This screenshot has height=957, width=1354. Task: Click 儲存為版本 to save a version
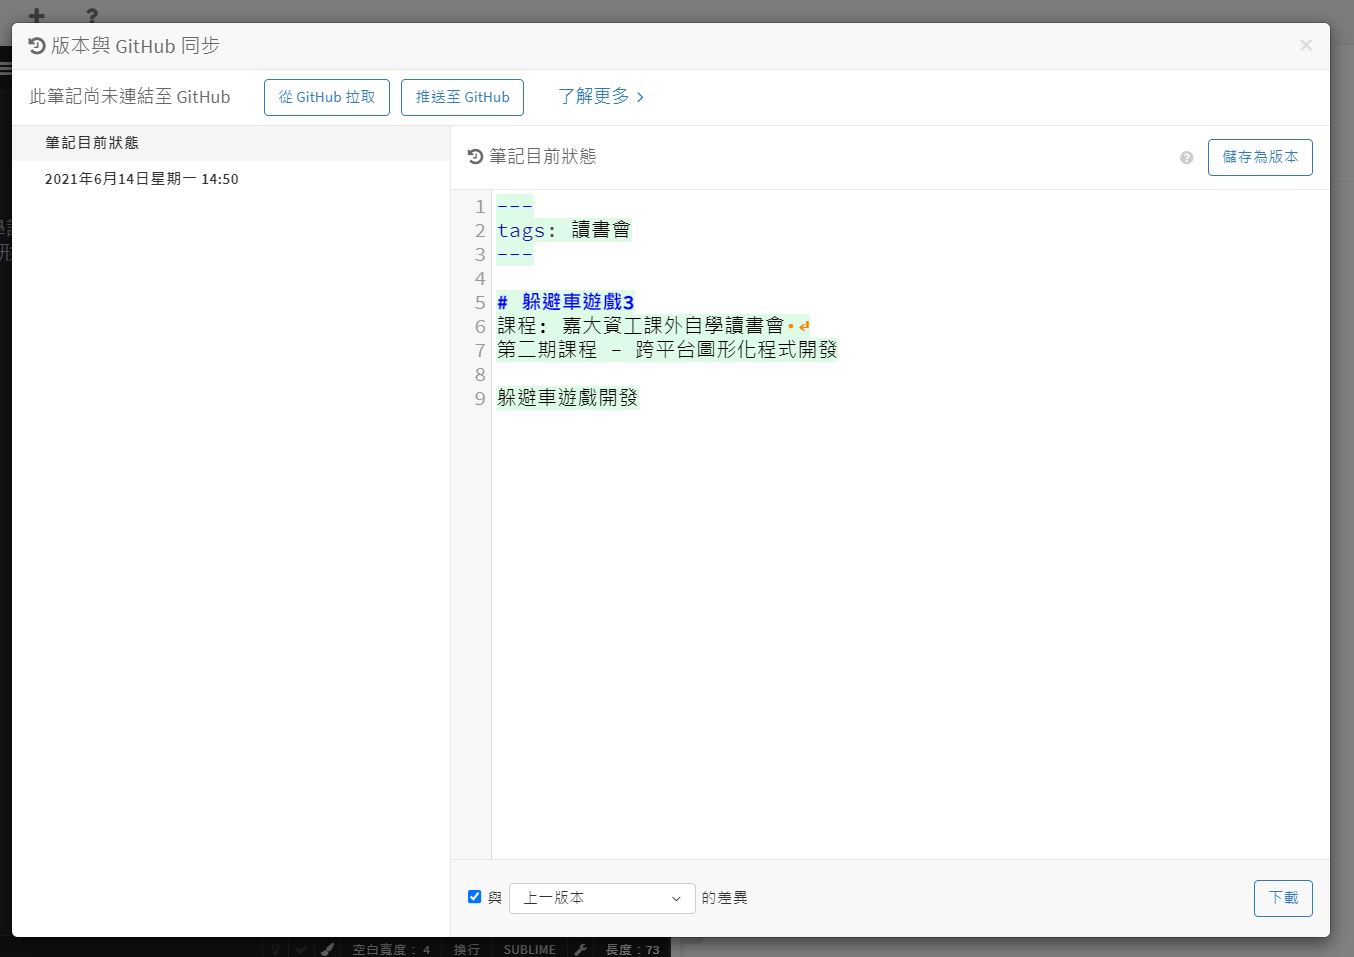click(x=1260, y=157)
